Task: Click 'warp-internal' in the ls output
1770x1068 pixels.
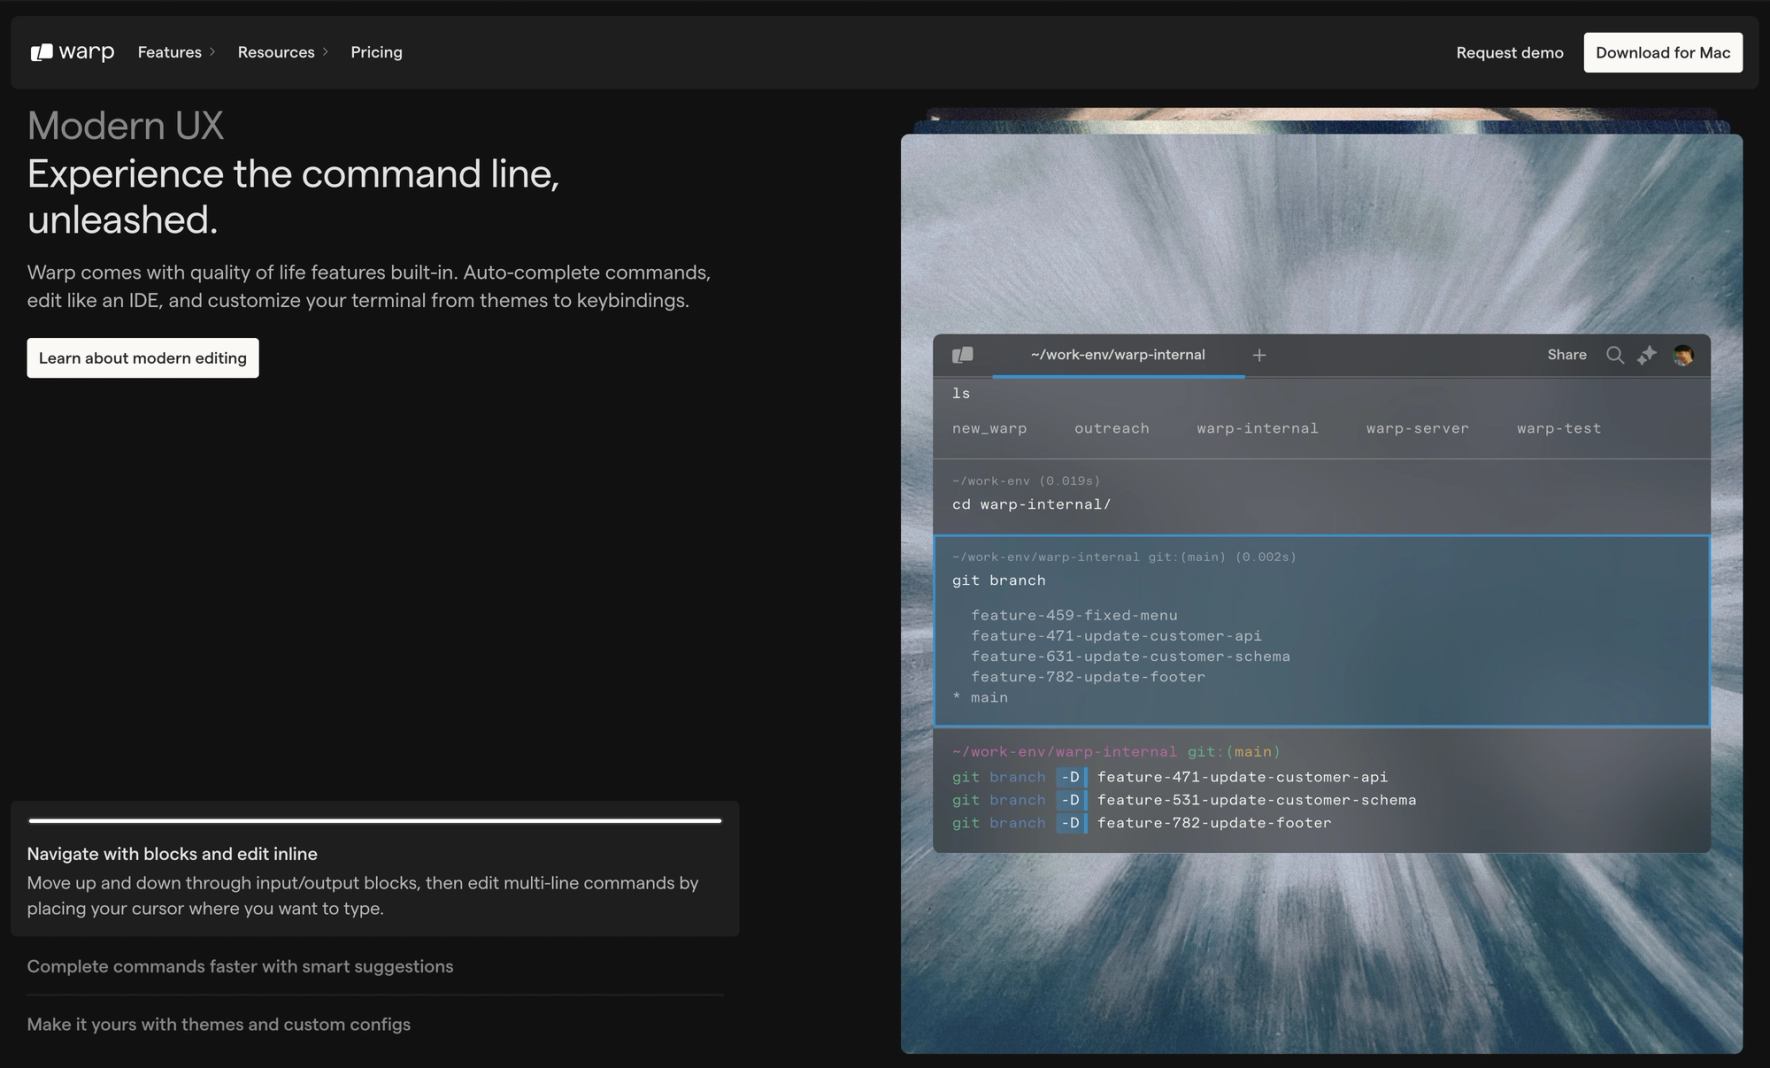Action: (x=1257, y=429)
